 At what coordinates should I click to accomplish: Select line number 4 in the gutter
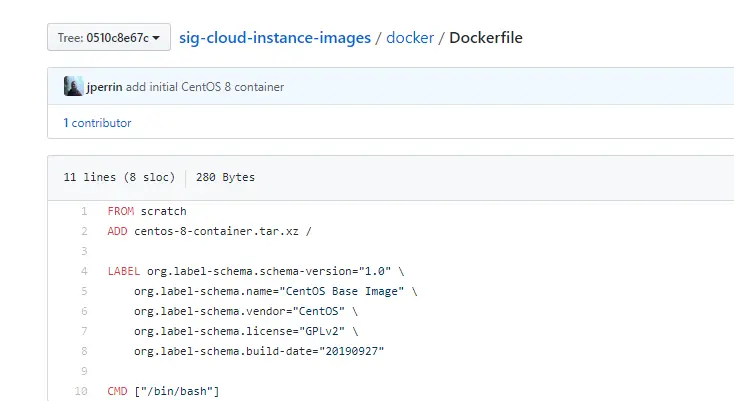click(x=85, y=271)
